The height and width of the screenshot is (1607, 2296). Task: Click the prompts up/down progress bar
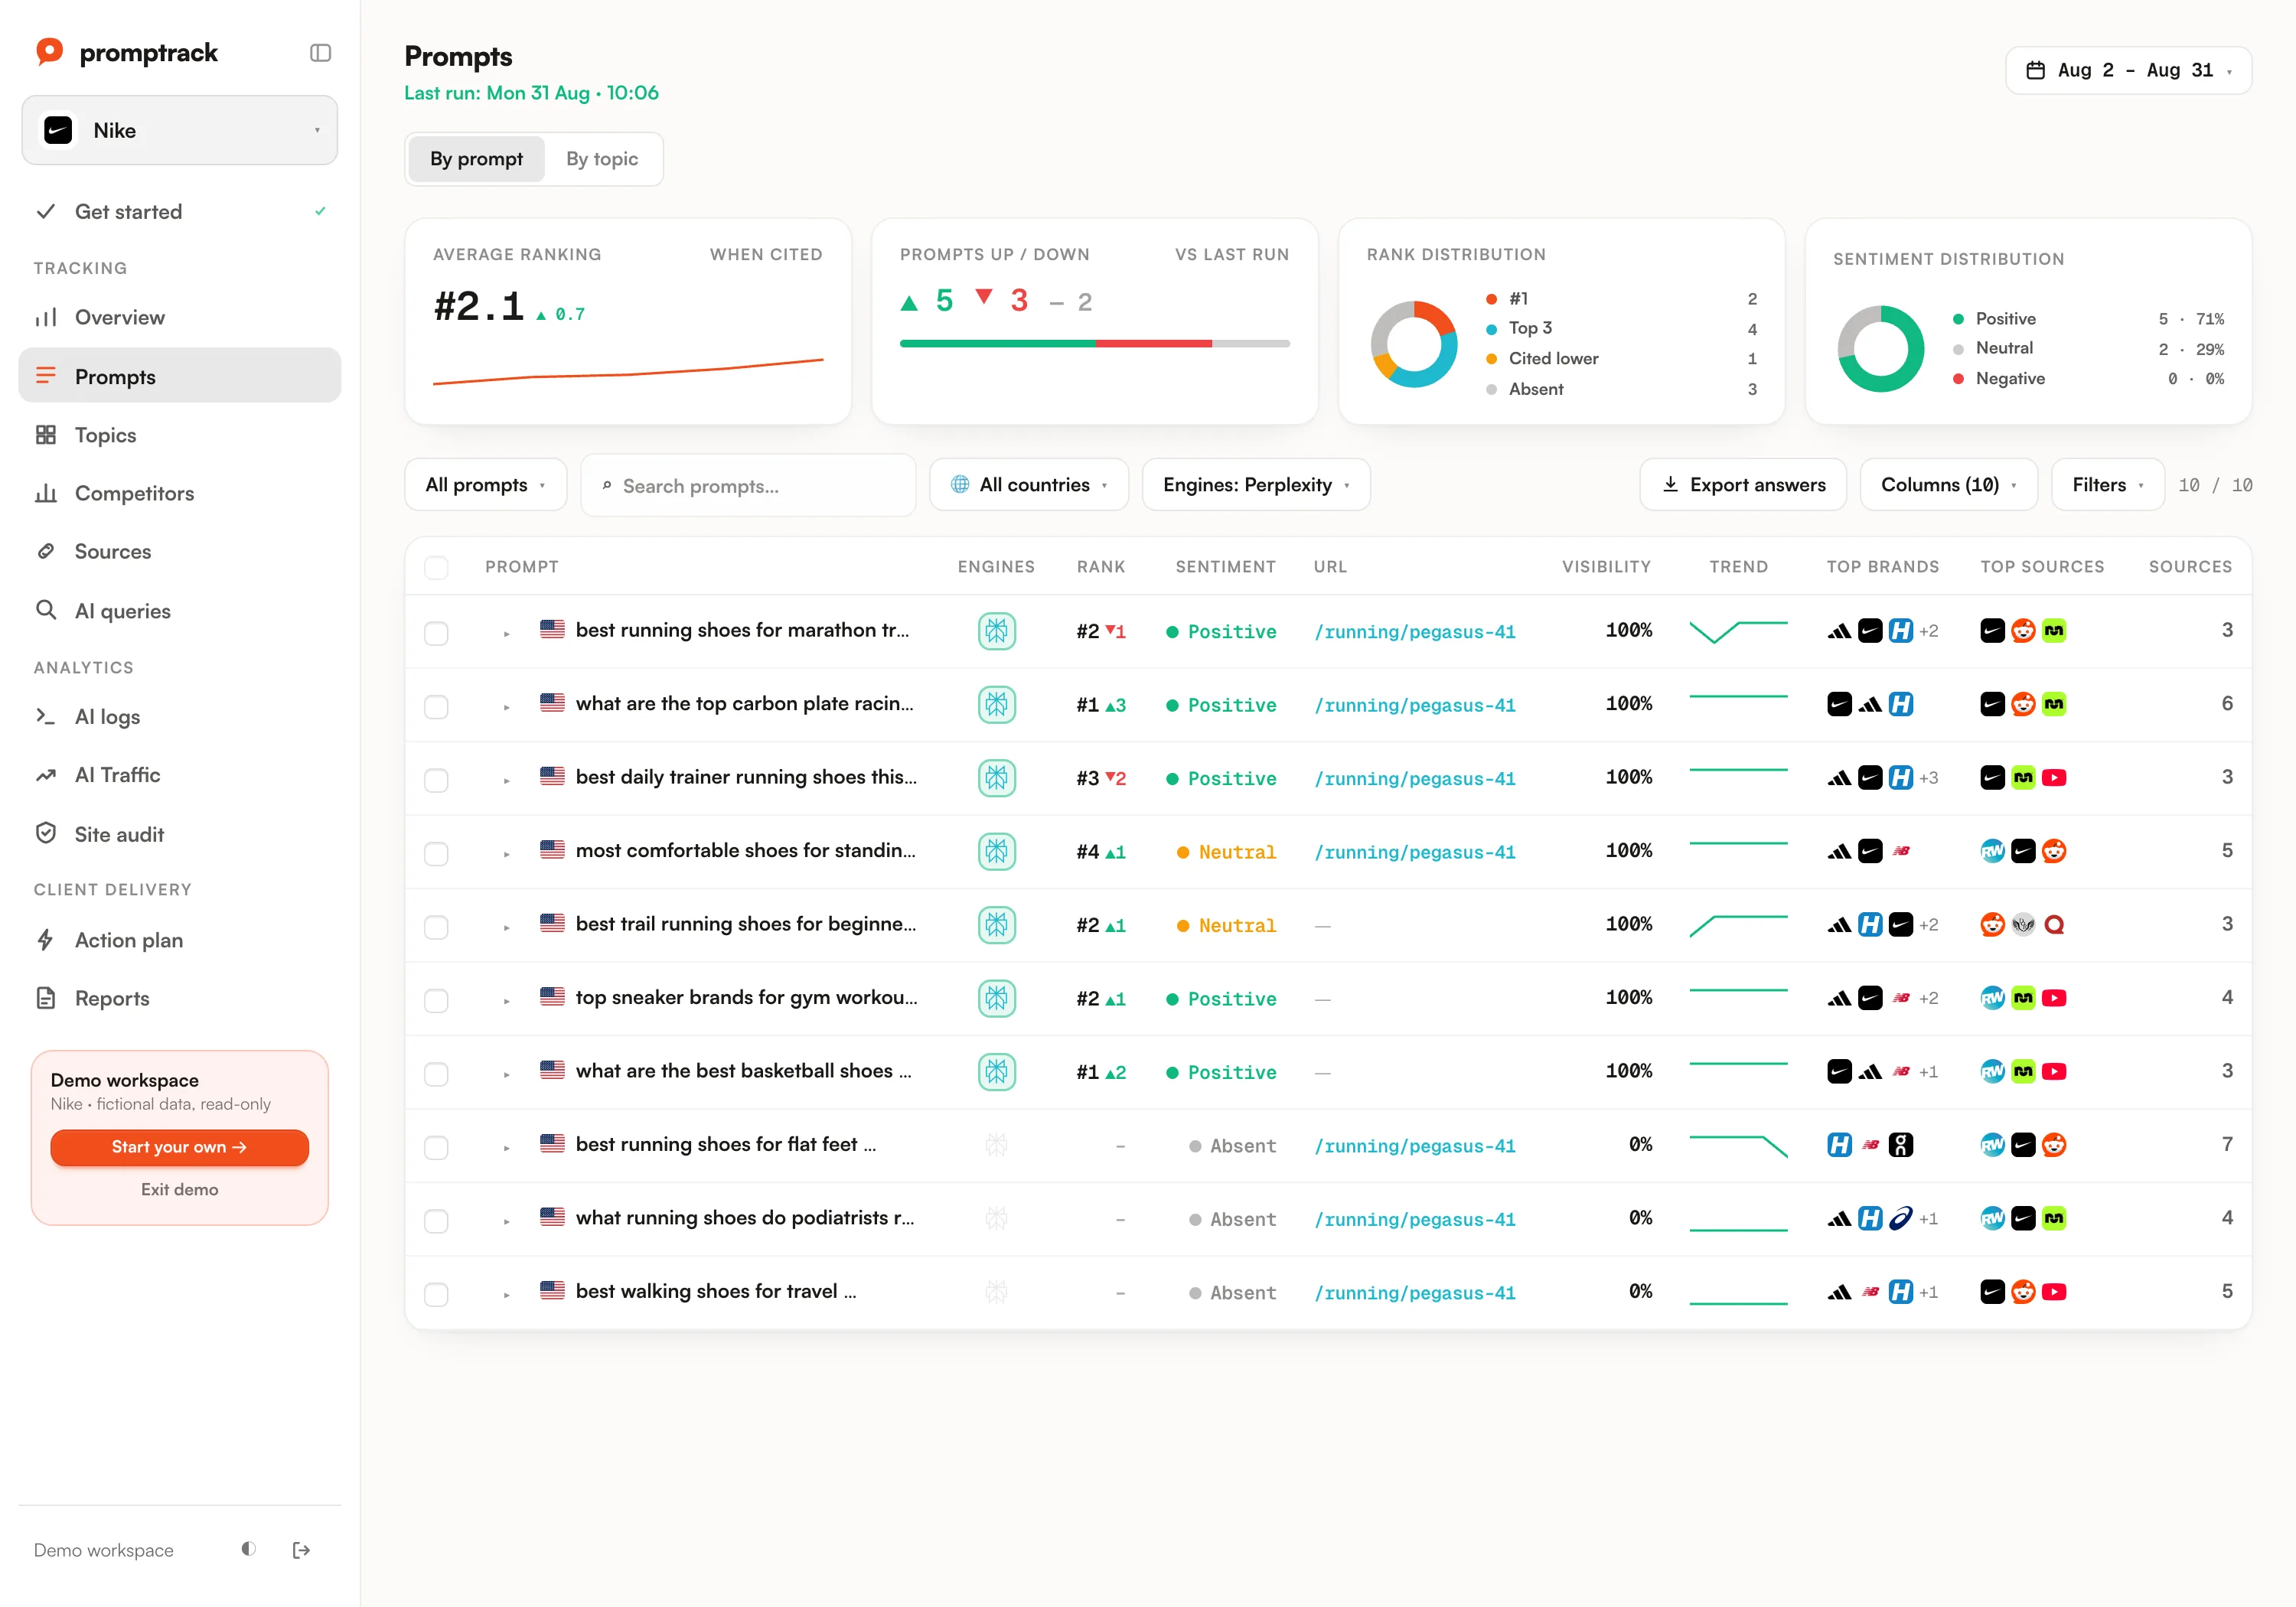point(1094,343)
